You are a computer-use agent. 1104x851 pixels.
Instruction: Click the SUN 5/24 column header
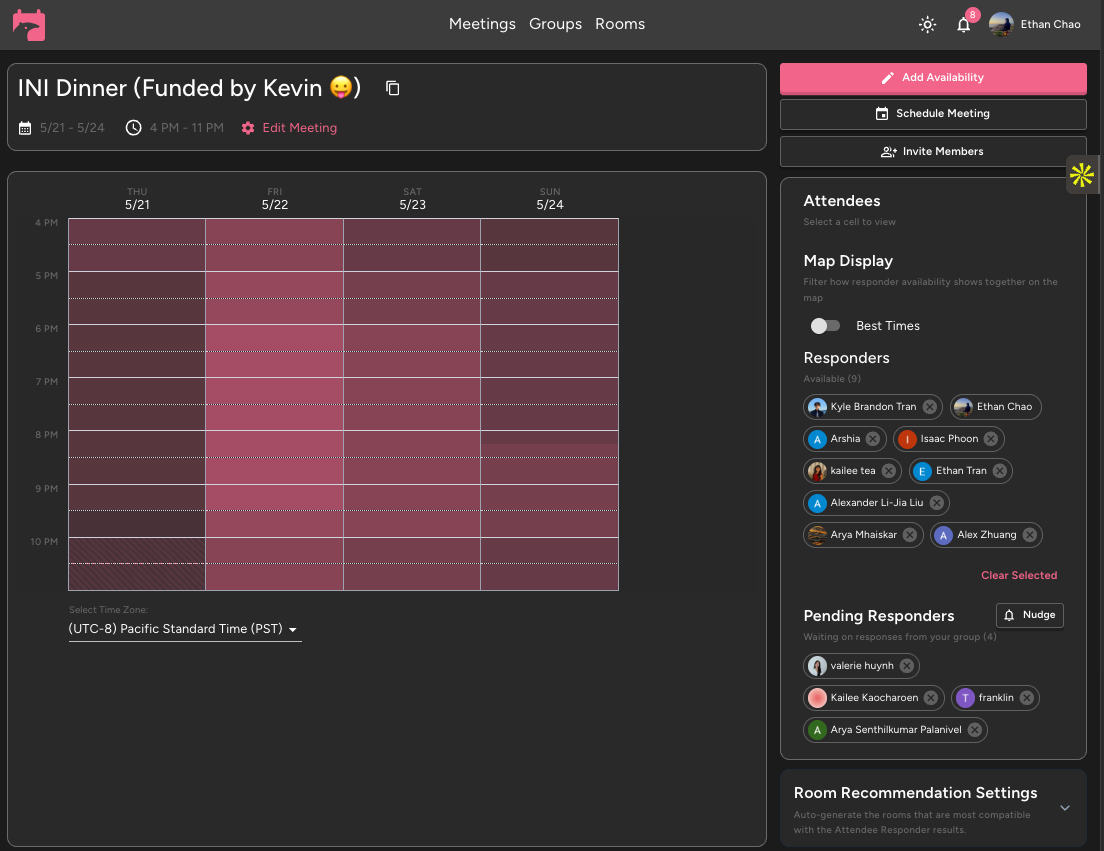[x=550, y=199]
